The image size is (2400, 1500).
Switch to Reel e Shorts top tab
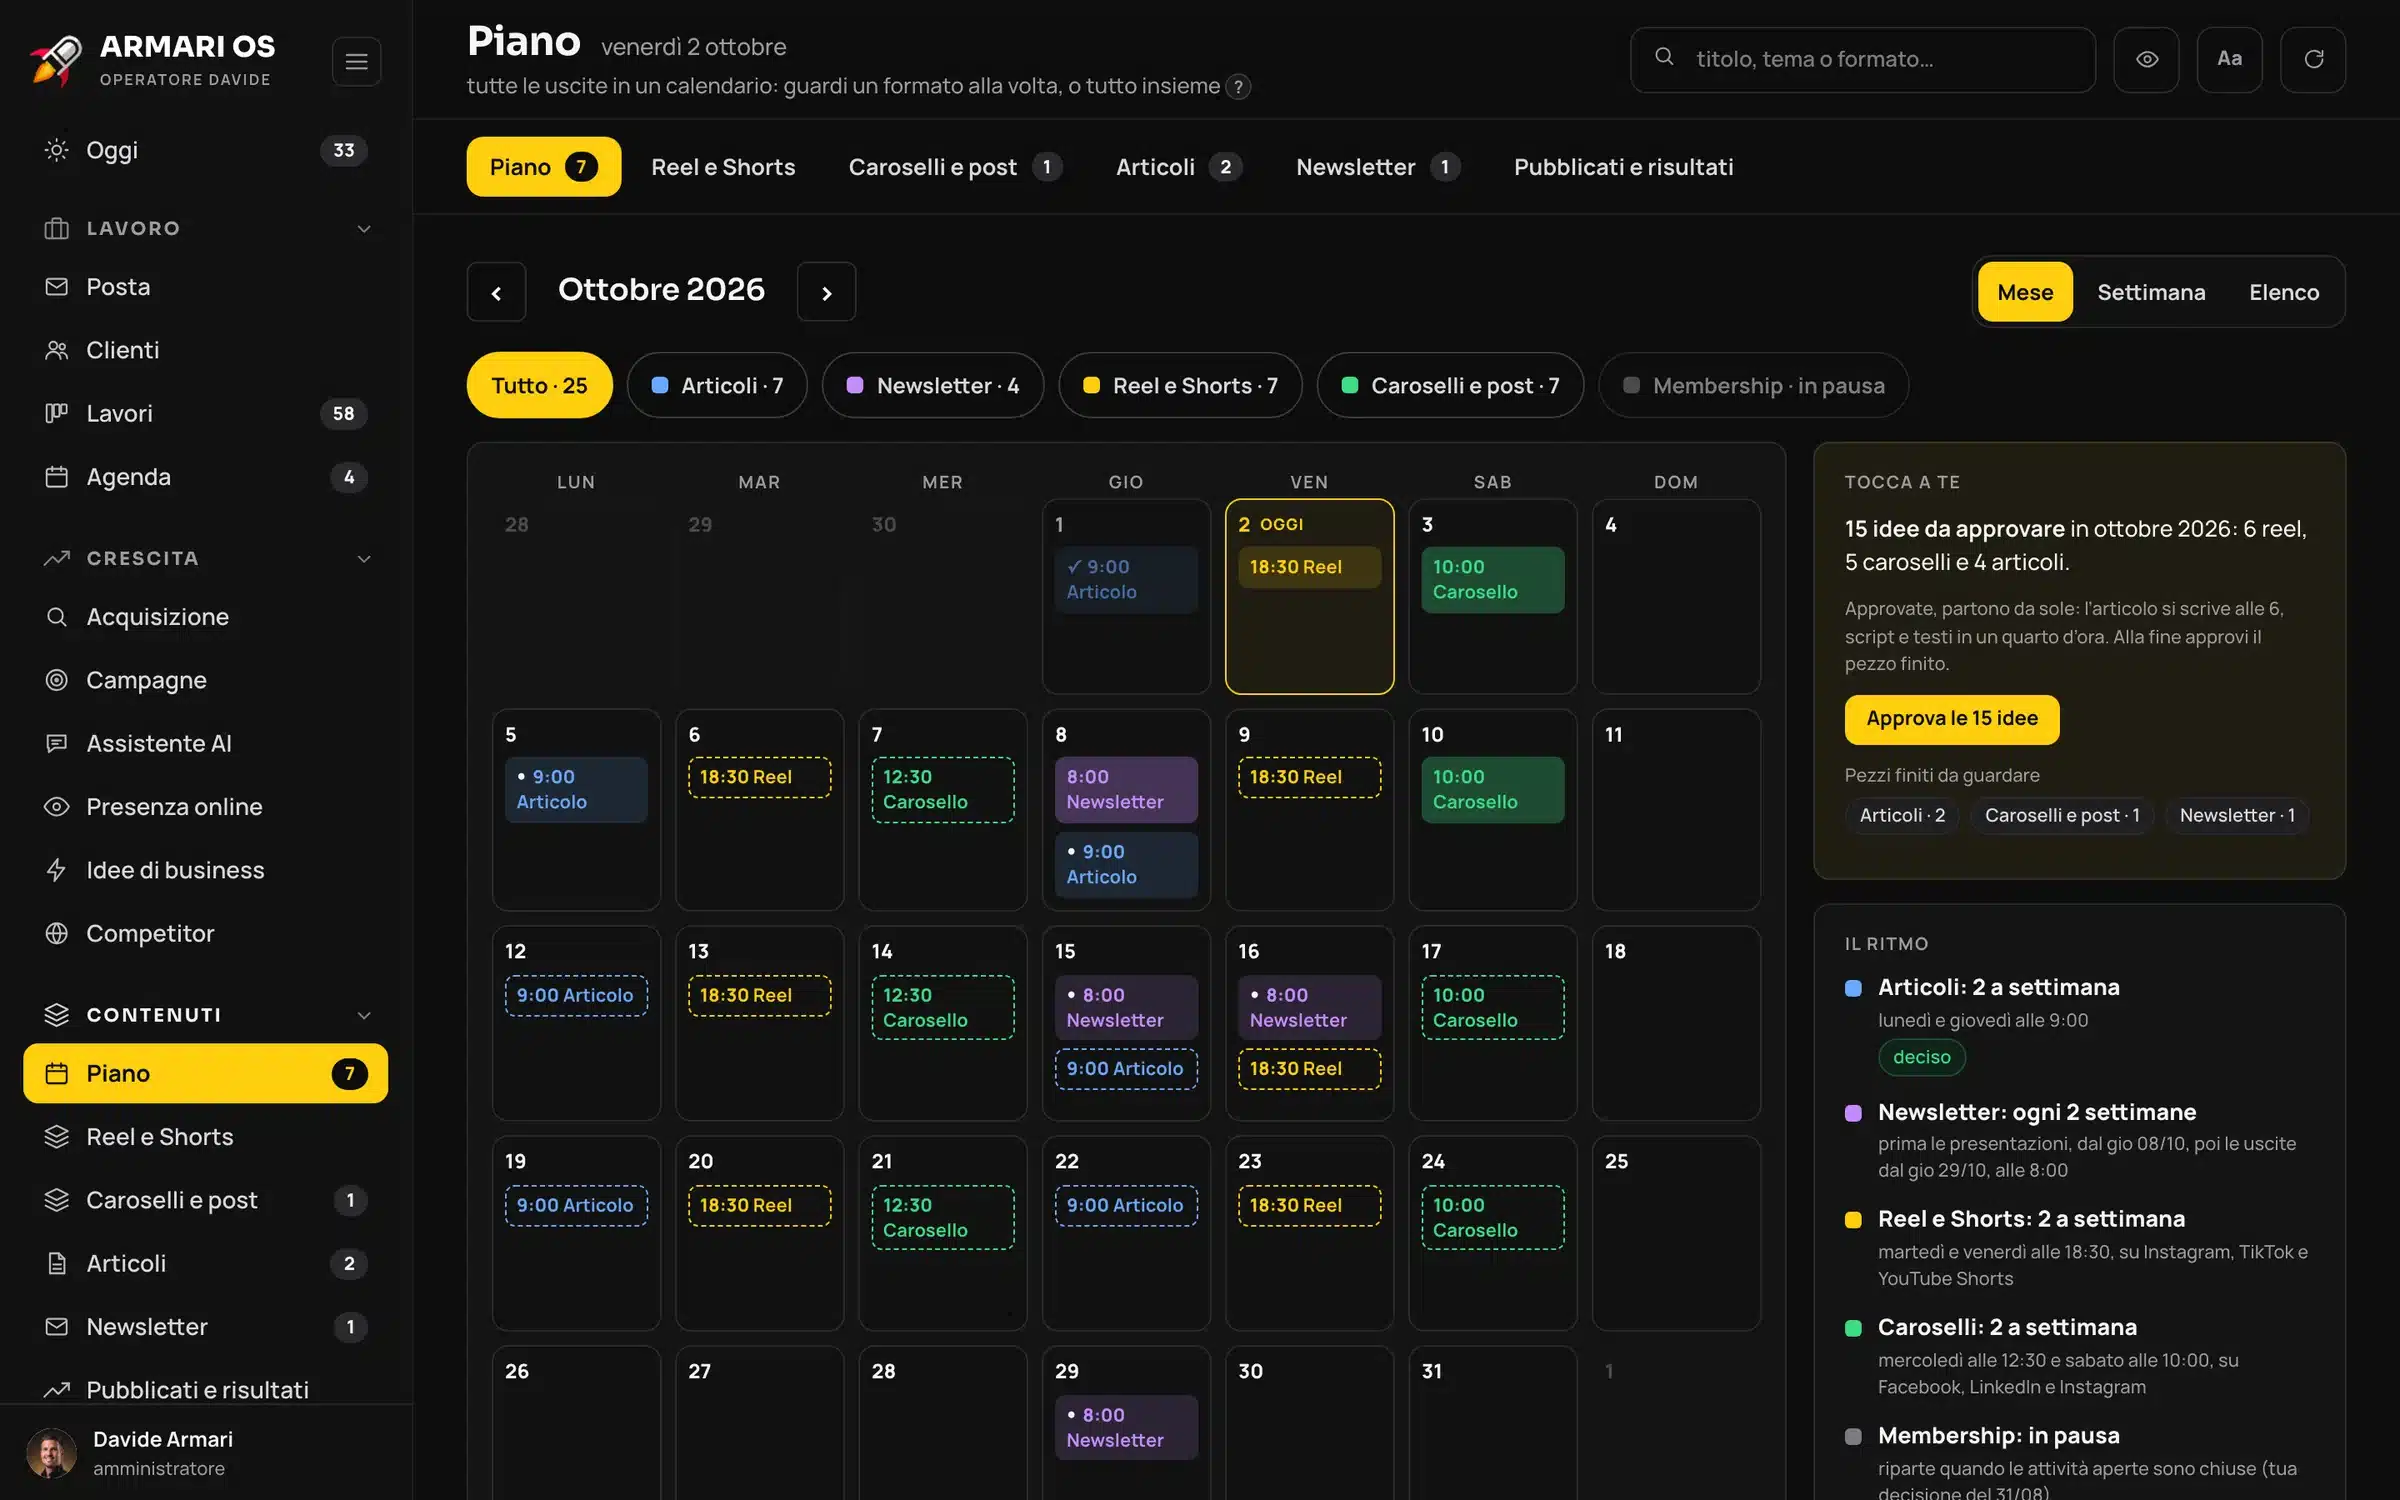[x=723, y=167]
